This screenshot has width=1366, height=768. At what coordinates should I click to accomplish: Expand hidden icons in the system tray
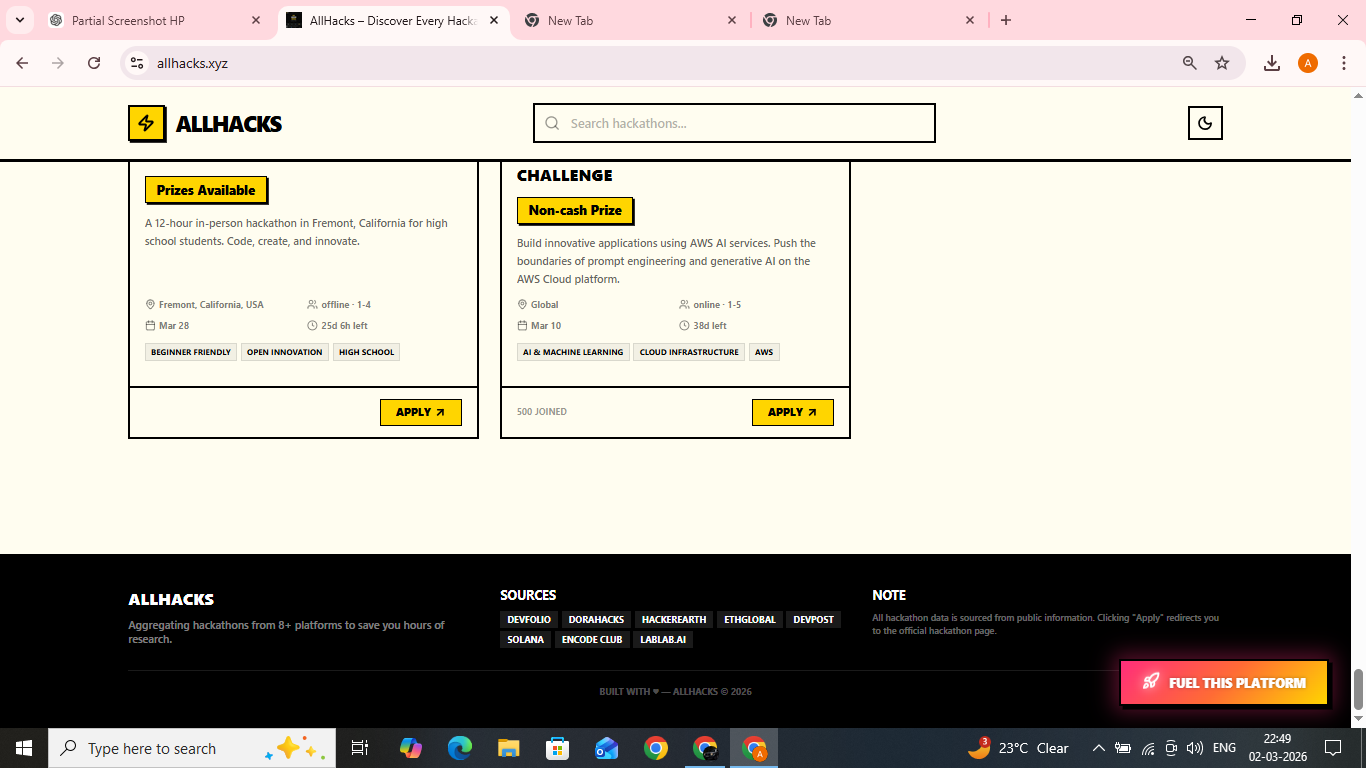click(1098, 747)
